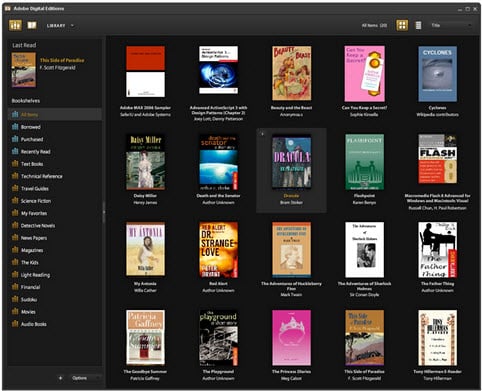
Task: Open This Side of Paradise last read link
Action: (62, 60)
